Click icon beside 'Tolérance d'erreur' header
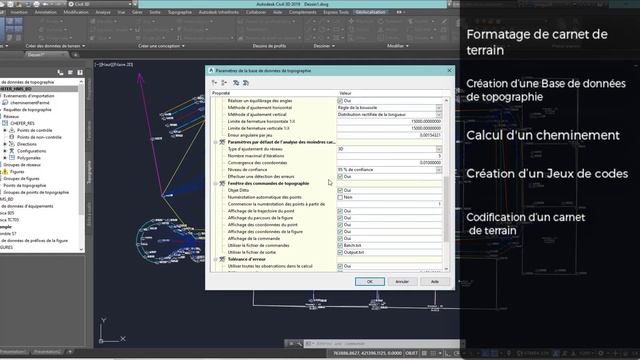Screen dimensions: 640x360 (x=222, y=259)
